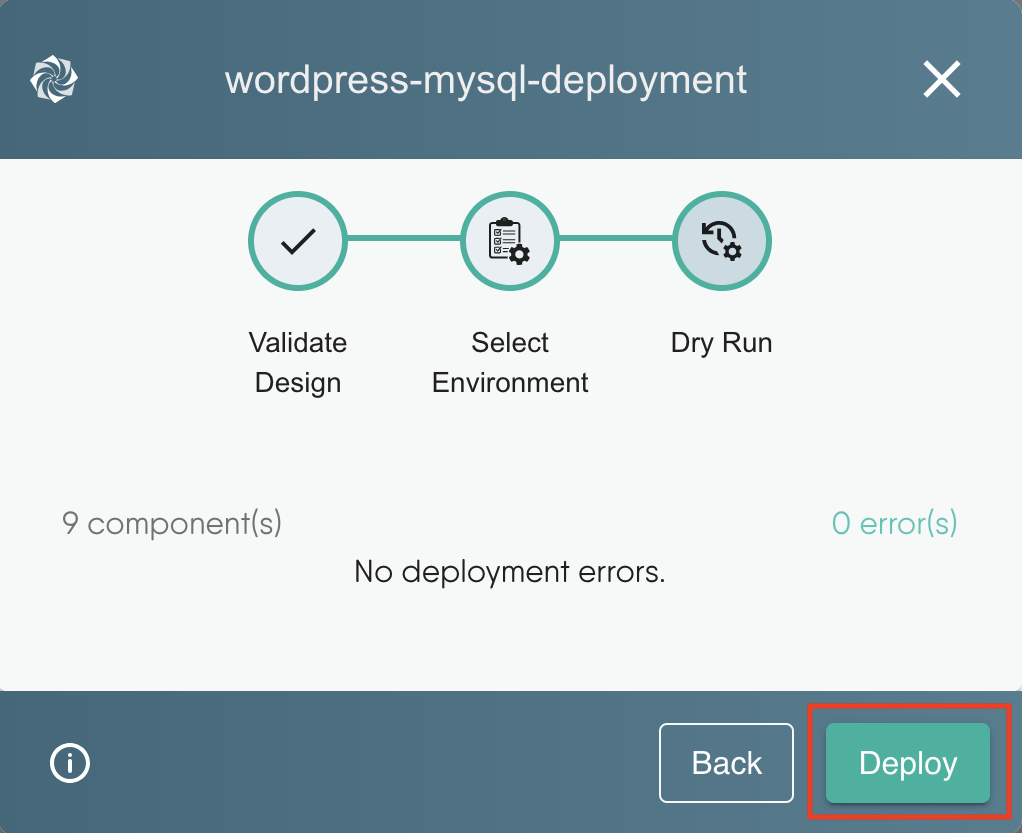Click the Meshery logo icon
Image resolution: width=1022 pixels, height=833 pixels.
pos(54,78)
